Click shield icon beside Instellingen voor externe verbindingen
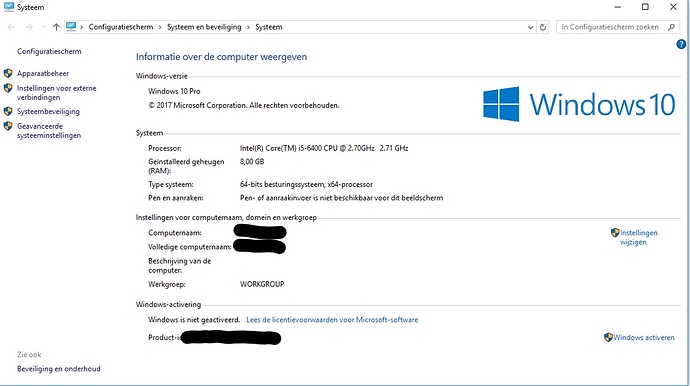 pyautogui.click(x=8, y=88)
